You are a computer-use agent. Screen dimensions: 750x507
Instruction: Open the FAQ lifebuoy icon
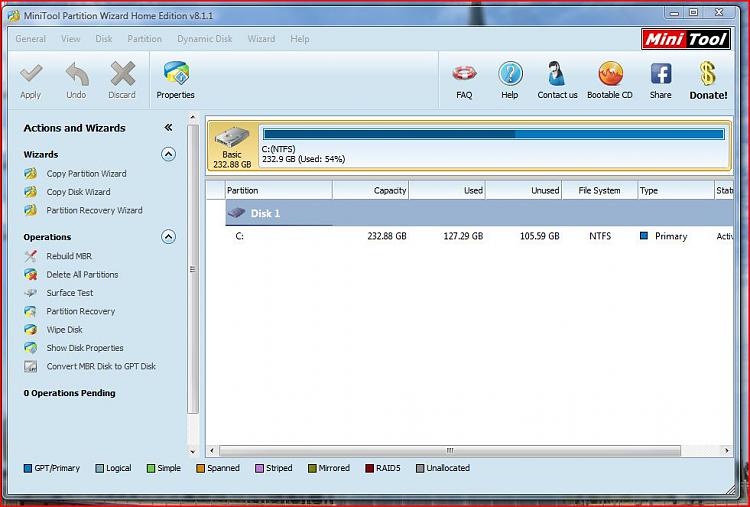464,74
